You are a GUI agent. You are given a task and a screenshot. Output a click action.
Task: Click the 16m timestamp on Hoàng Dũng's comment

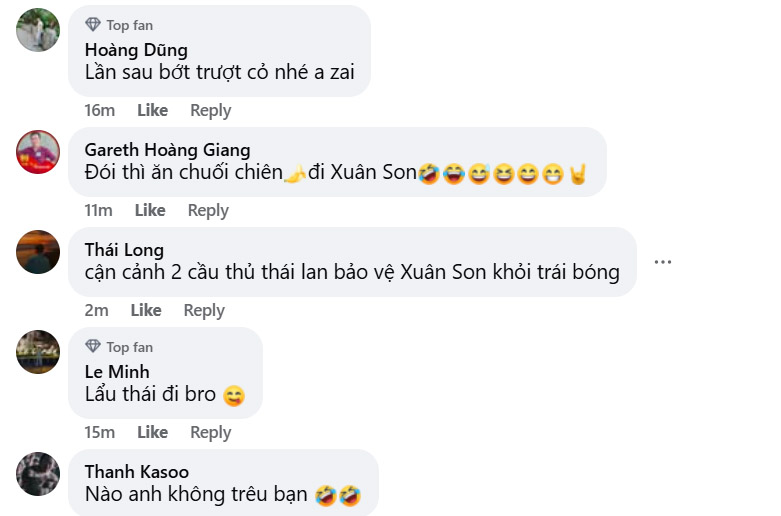99,110
